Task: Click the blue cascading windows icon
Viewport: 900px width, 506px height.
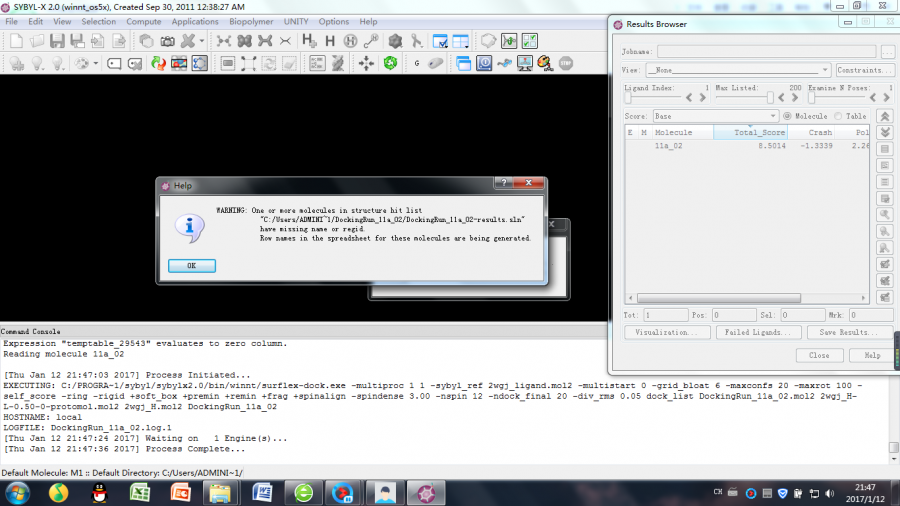Action: [463, 63]
